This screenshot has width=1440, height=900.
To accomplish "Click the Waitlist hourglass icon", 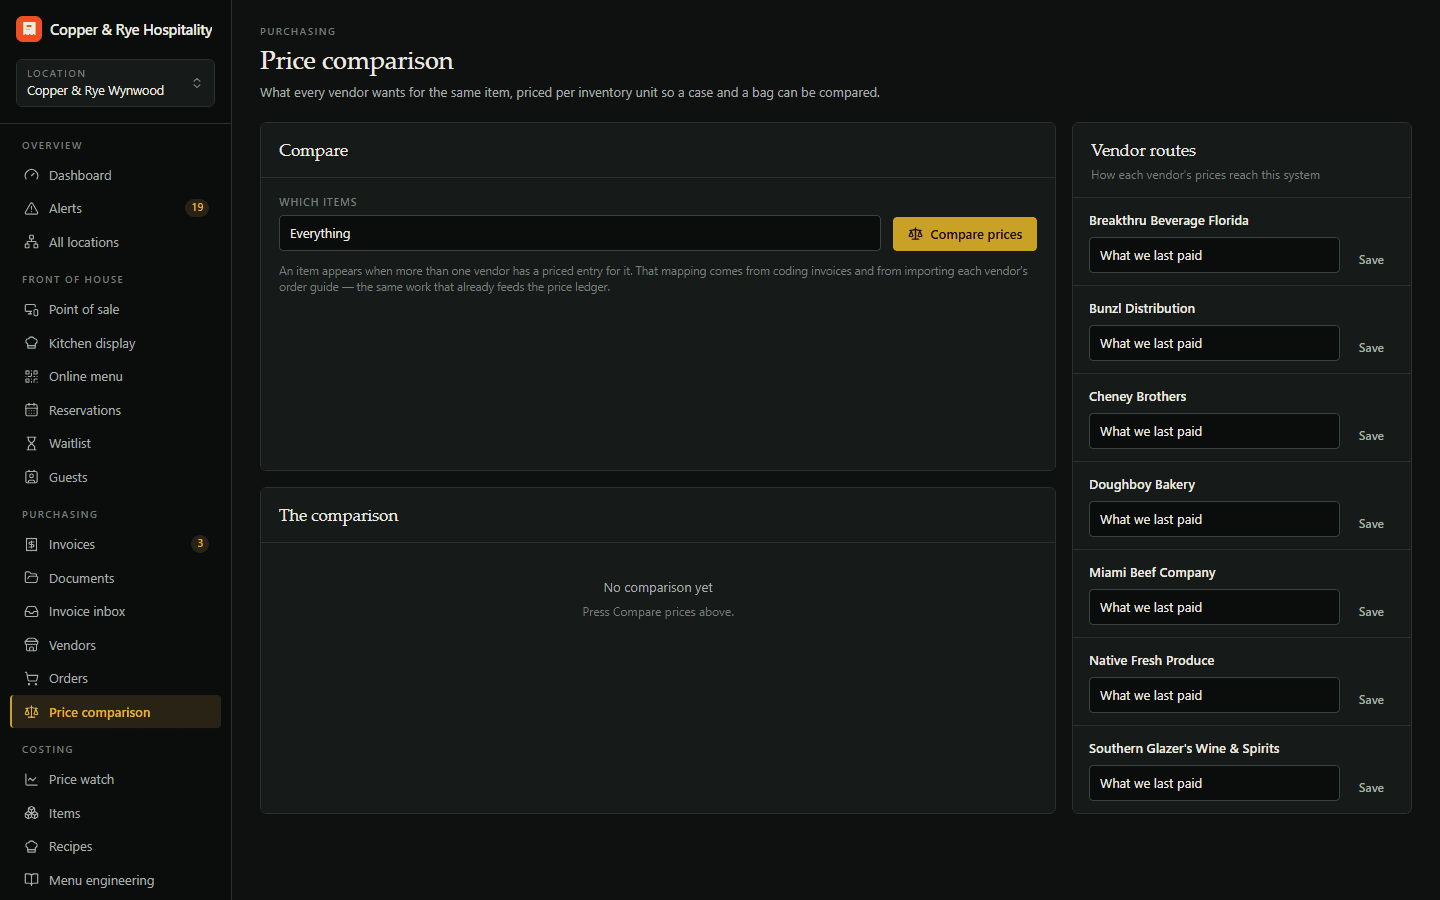I will (x=31, y=443).
